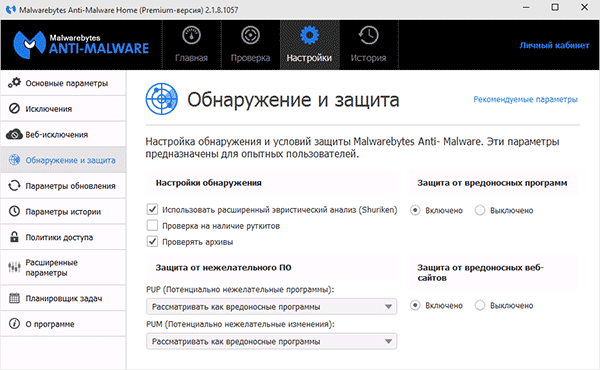Open the Главная tab

[x=191, y=45]
